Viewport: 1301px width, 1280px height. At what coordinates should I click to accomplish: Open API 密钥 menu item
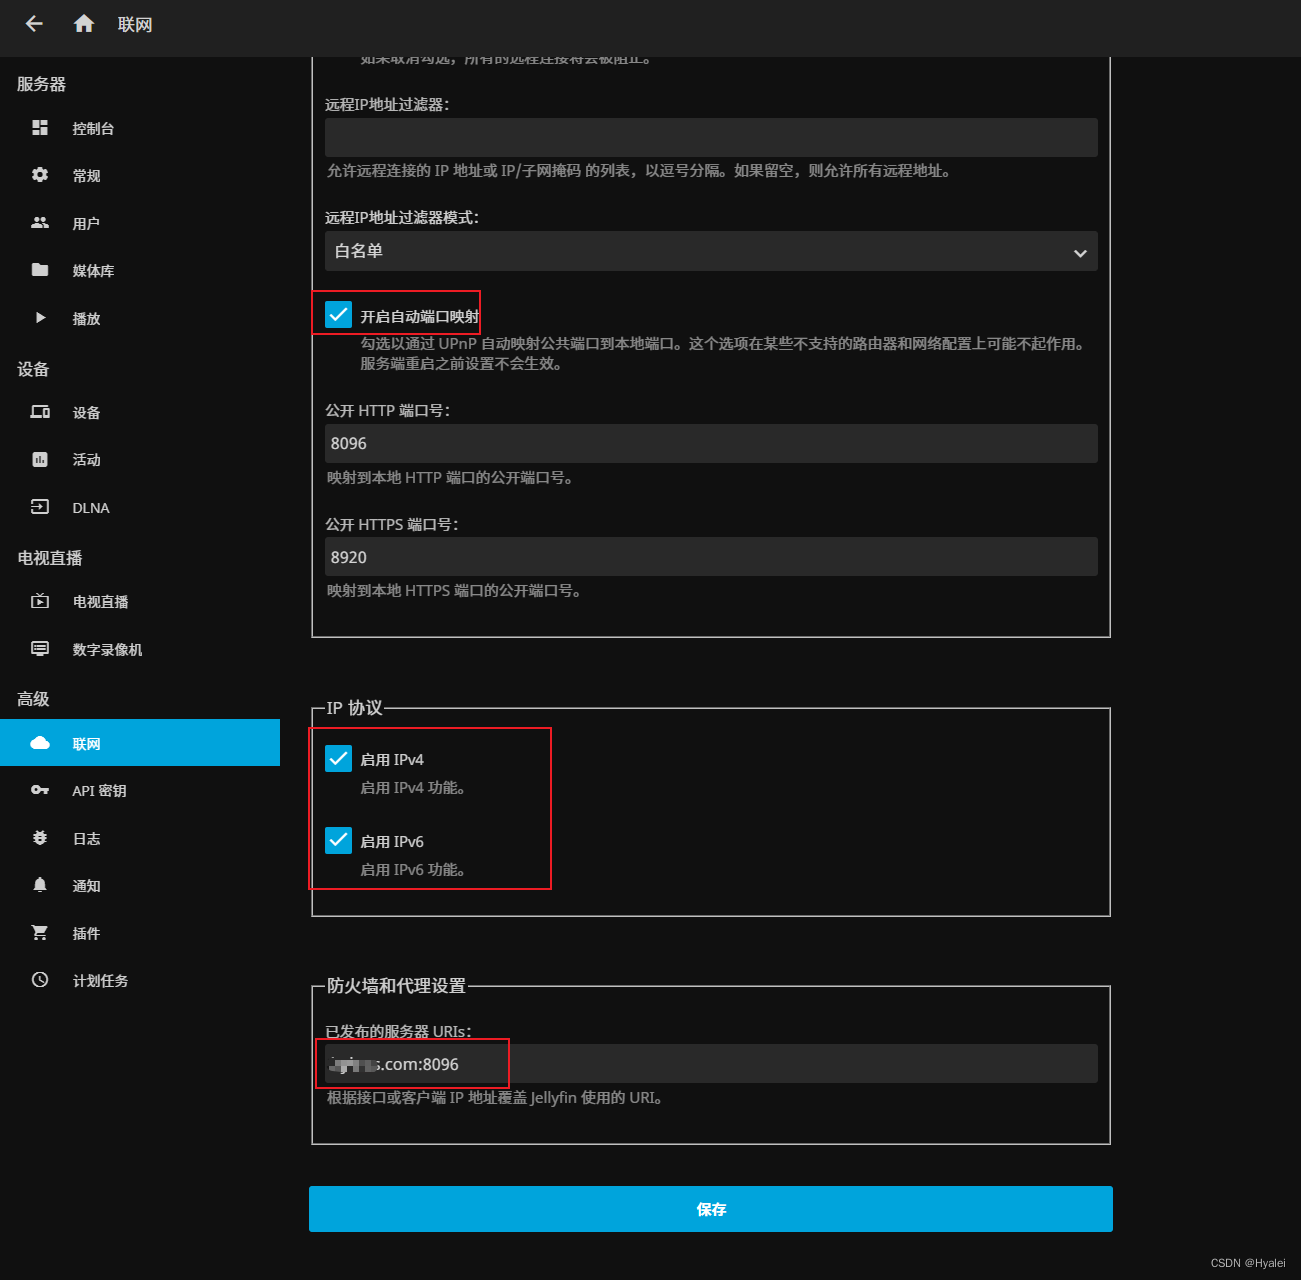click(140, 790)
